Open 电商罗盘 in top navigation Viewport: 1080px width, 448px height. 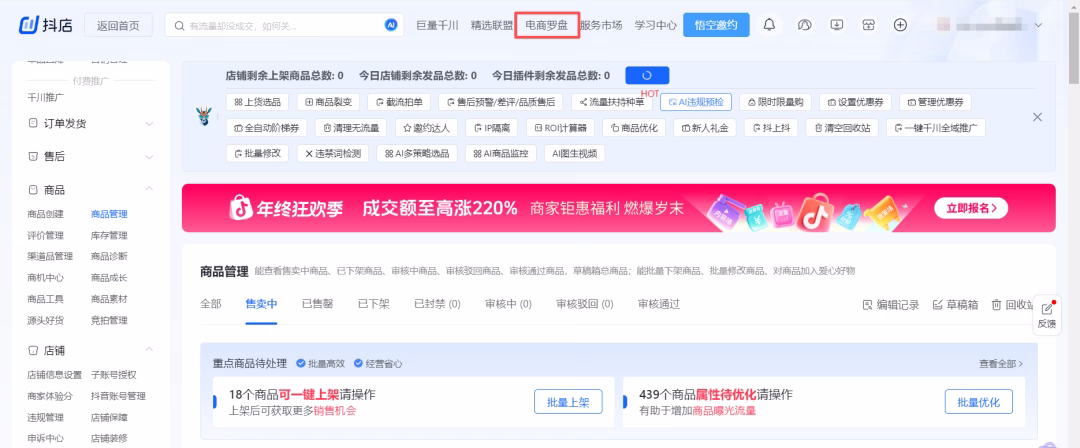547,26
